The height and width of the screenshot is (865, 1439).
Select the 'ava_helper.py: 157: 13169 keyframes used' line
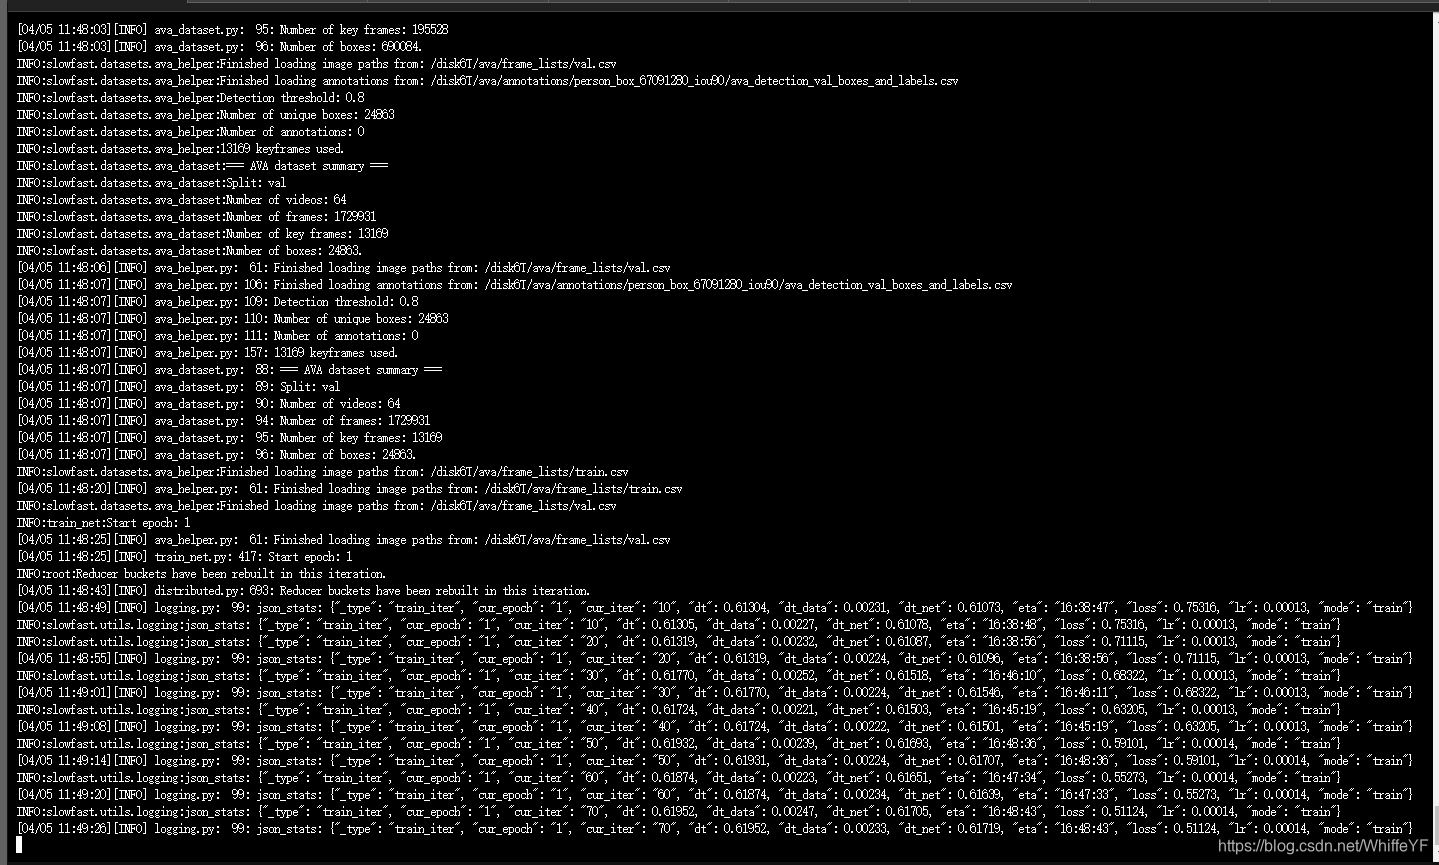pyautogui.click(x=207, y=353)
